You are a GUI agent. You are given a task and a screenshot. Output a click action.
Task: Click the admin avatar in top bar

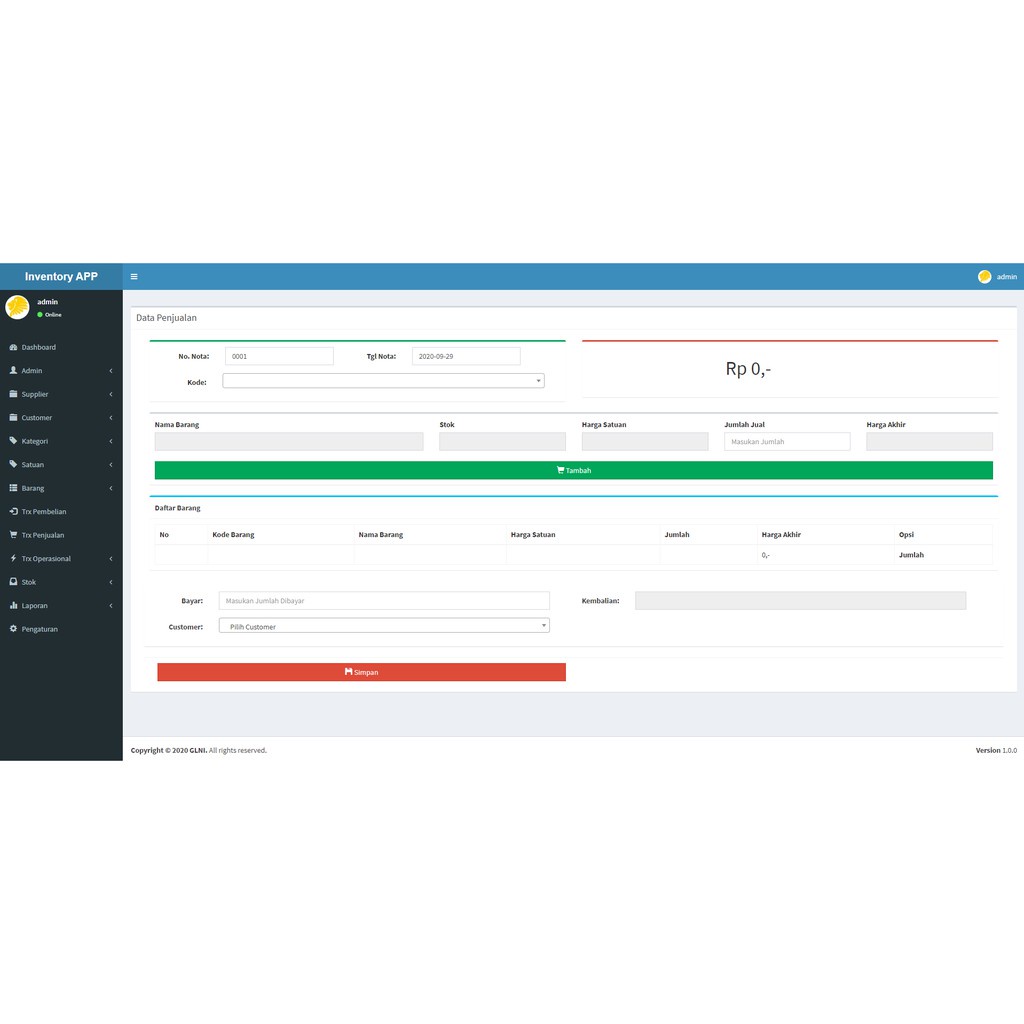(984, 277)
